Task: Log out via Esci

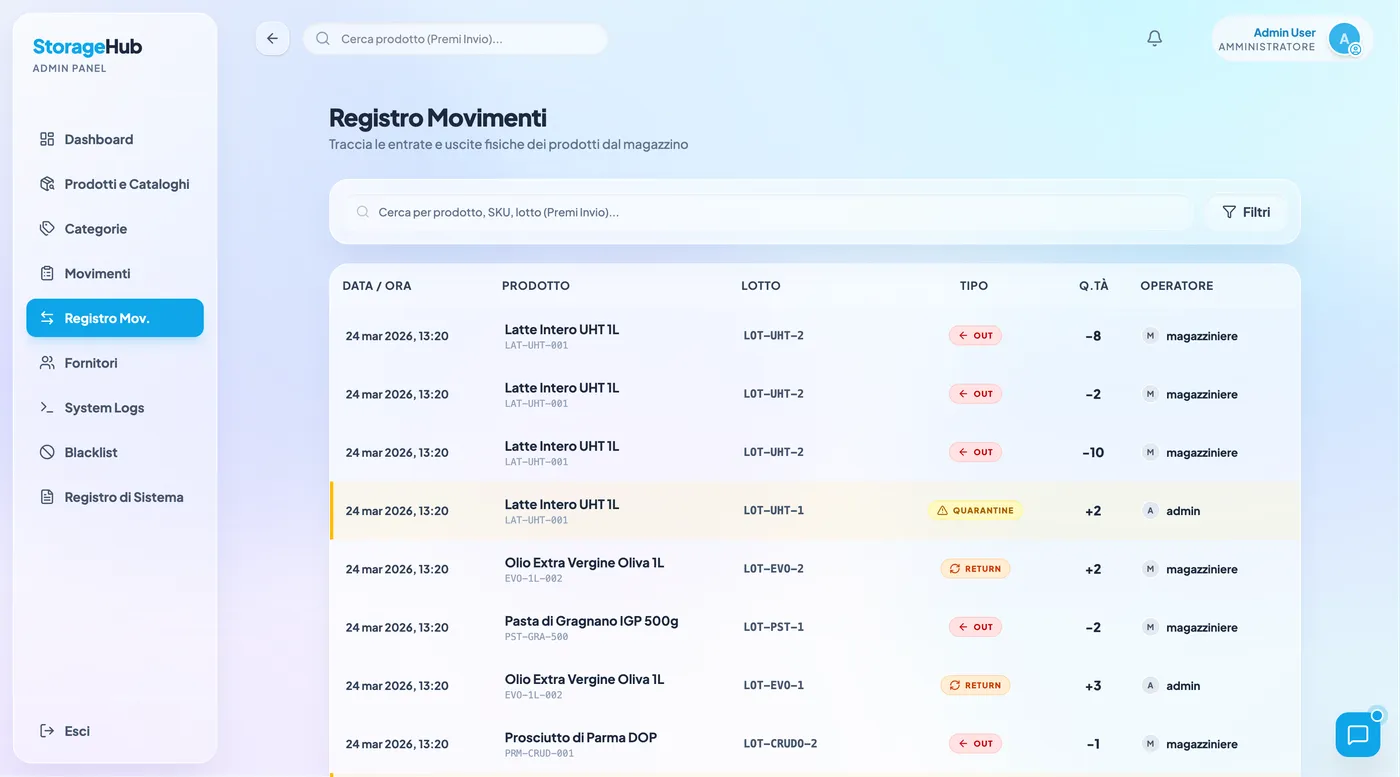Action: tap(115, 731)
